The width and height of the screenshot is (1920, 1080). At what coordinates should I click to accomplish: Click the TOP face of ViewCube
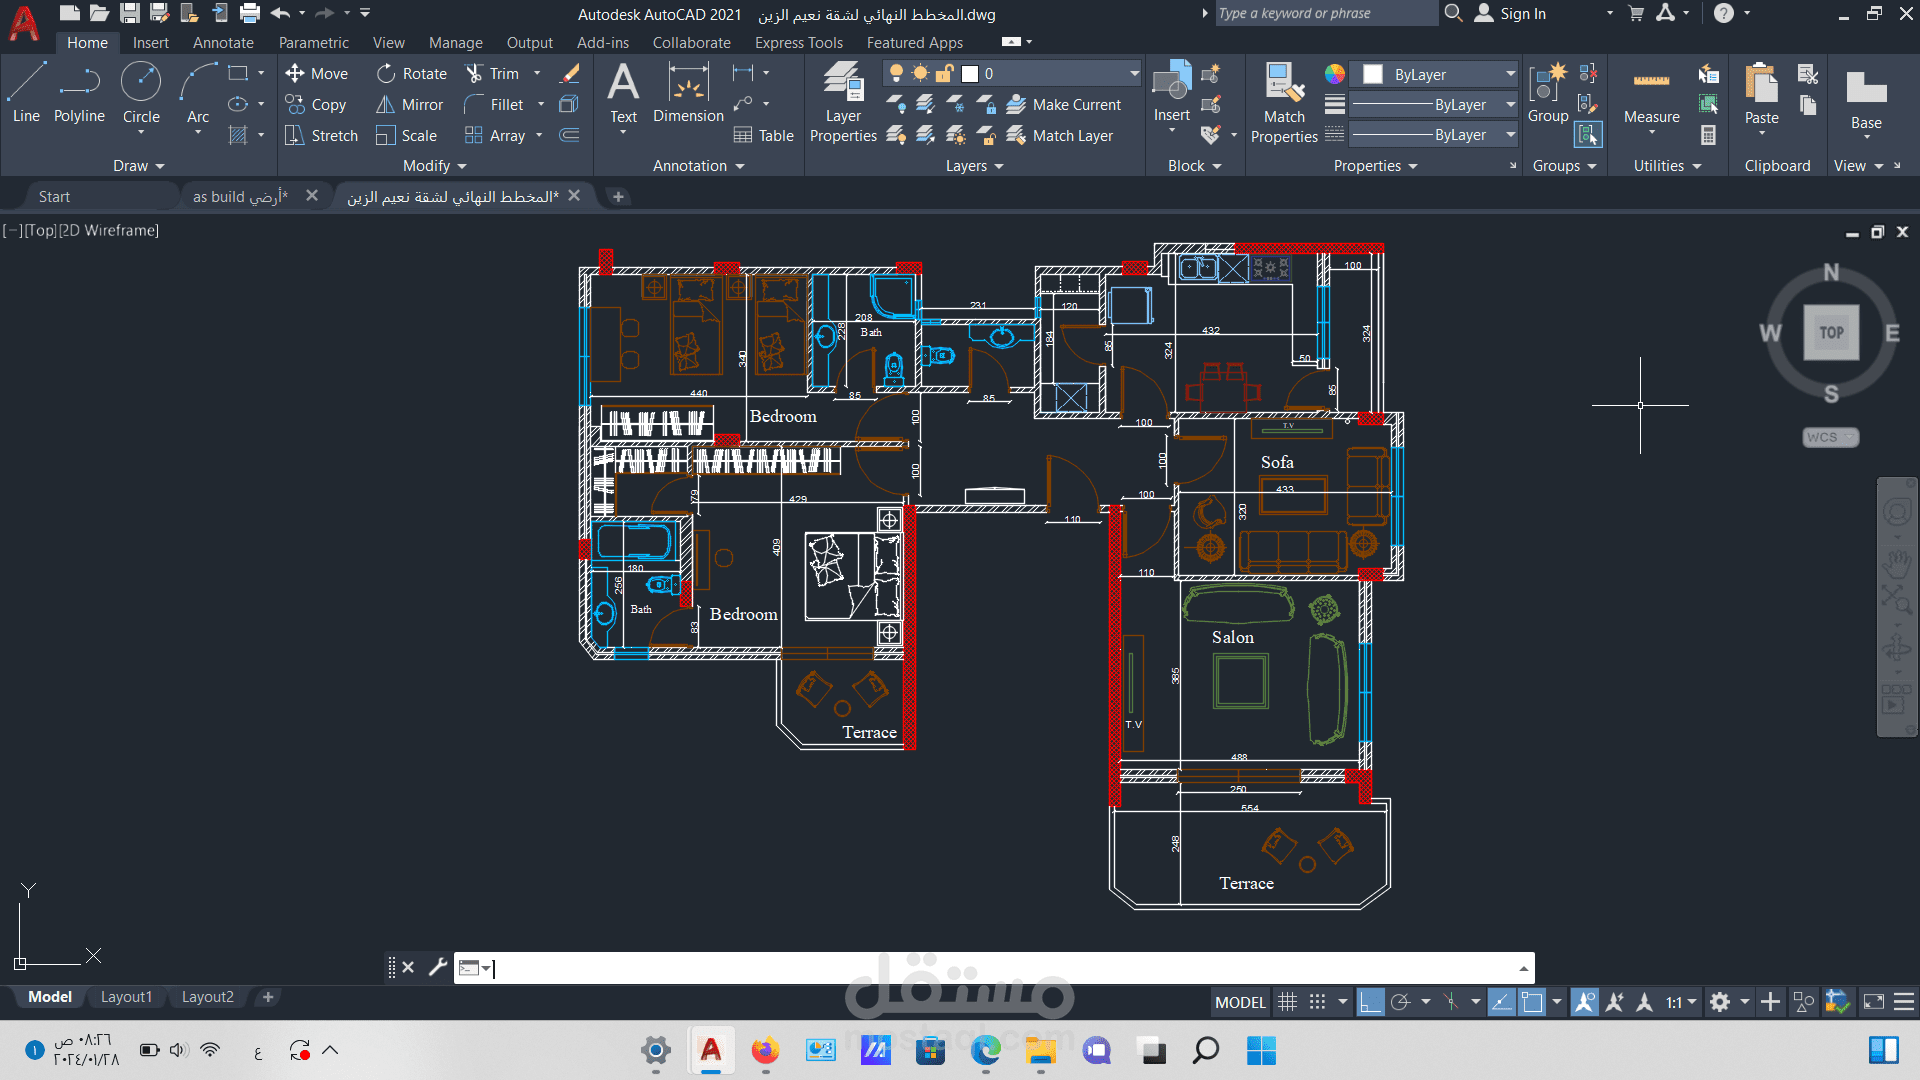click(1831, 333)
